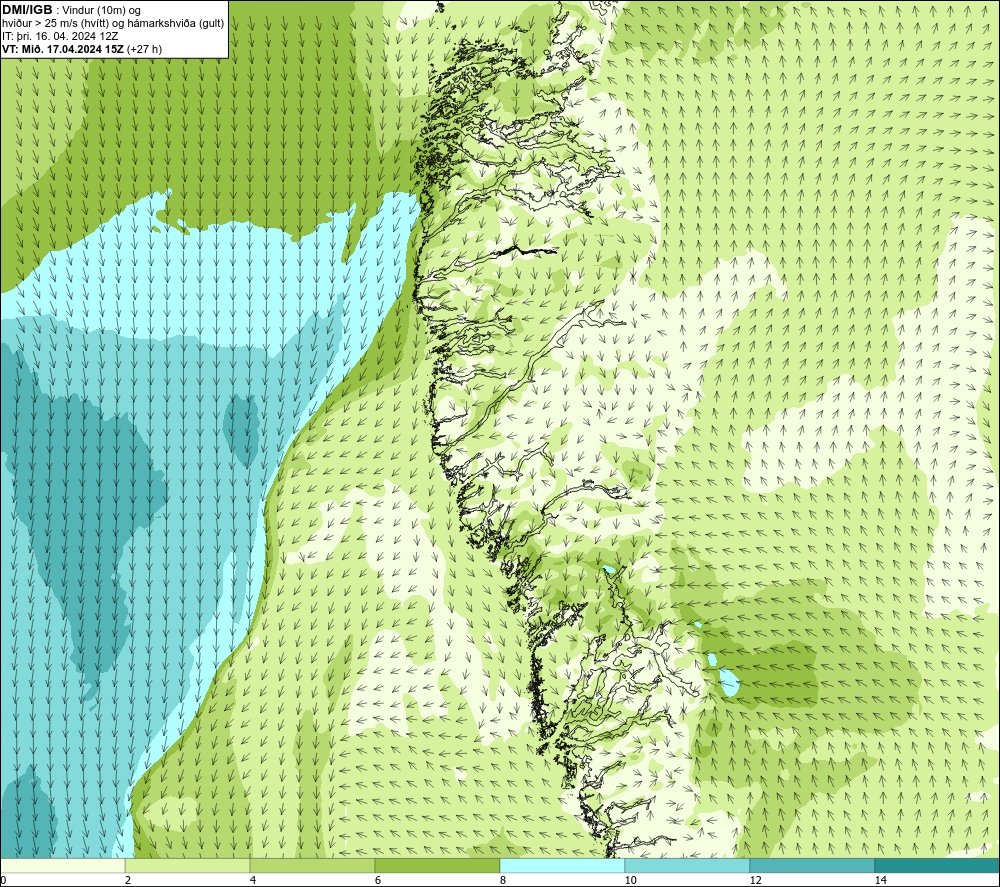This screenshot has height=887, width=1000.
Task: Click the scale label '12'
Action: coord(755,881)
